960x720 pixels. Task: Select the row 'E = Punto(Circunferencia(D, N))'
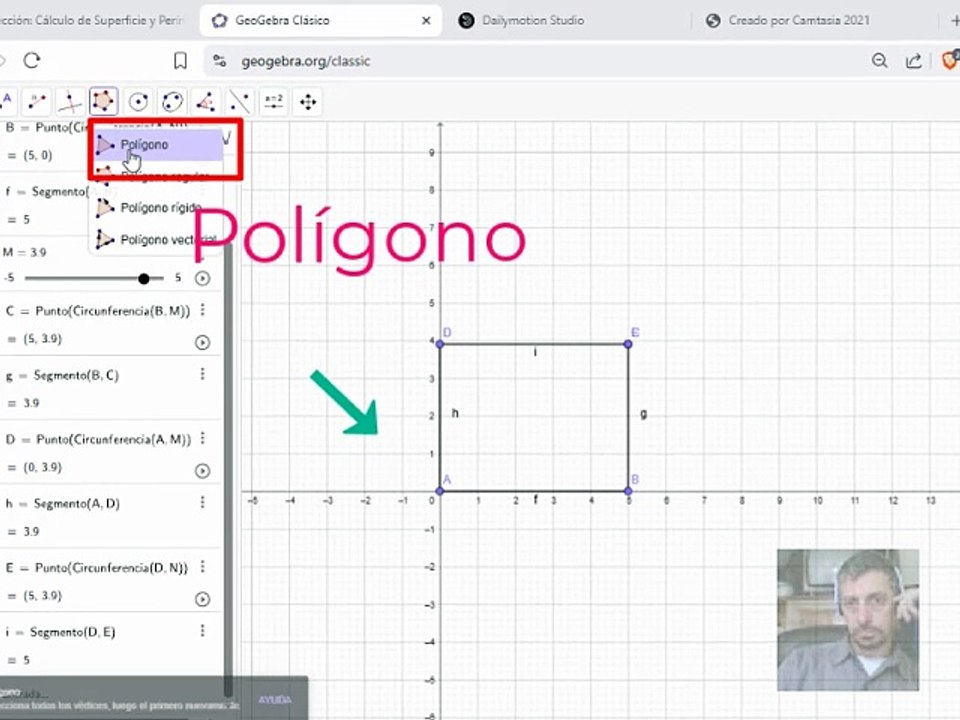click(110, 580)
